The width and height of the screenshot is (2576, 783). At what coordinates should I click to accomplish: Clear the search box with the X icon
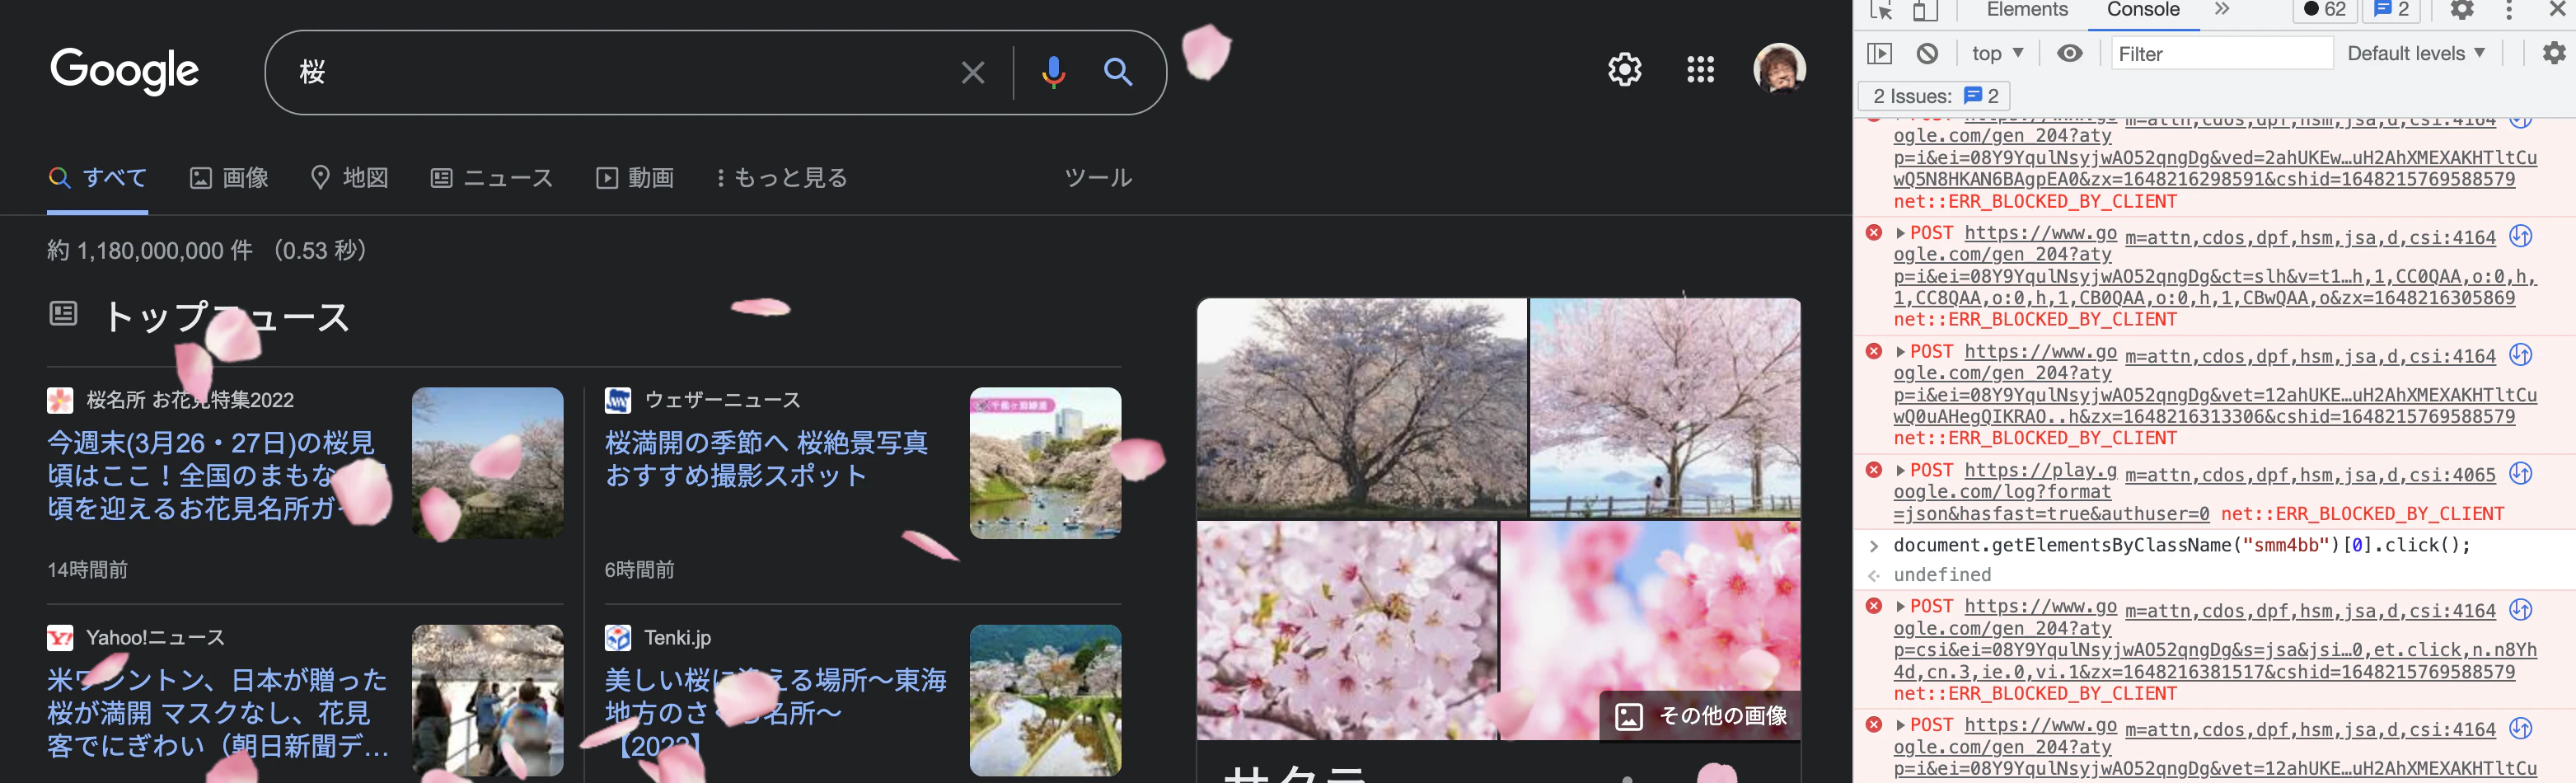click(x=972, y=72)
